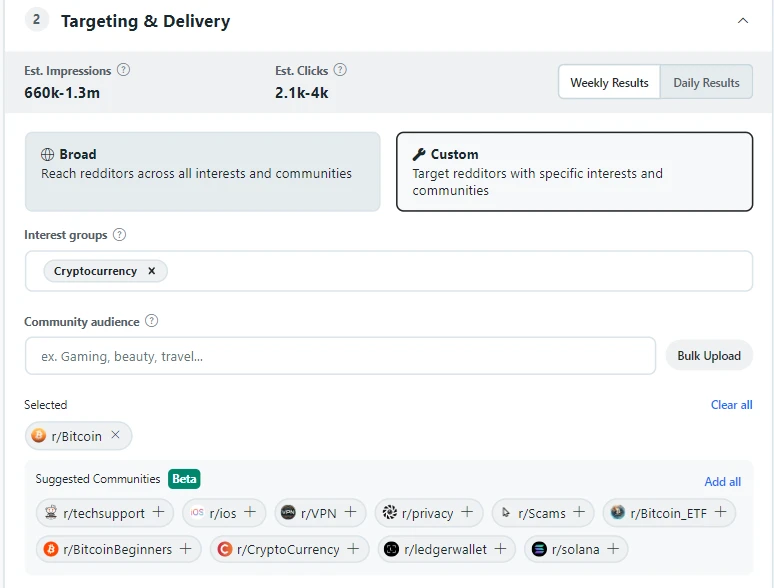This screenshot has width=774, height=588.
Task: Open the Interest groups help tooltip icon
Action: pos(119,235)
